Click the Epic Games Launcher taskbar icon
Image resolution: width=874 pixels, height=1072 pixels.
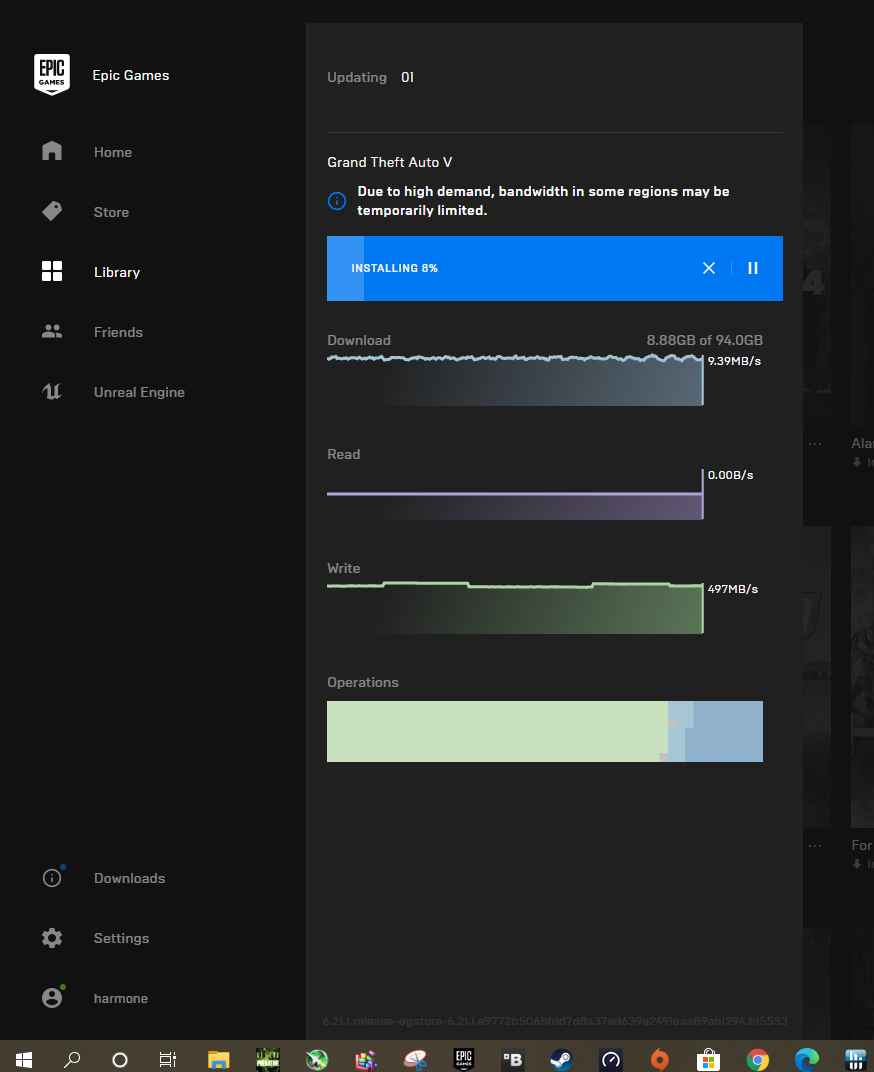tap(464, 1060)
